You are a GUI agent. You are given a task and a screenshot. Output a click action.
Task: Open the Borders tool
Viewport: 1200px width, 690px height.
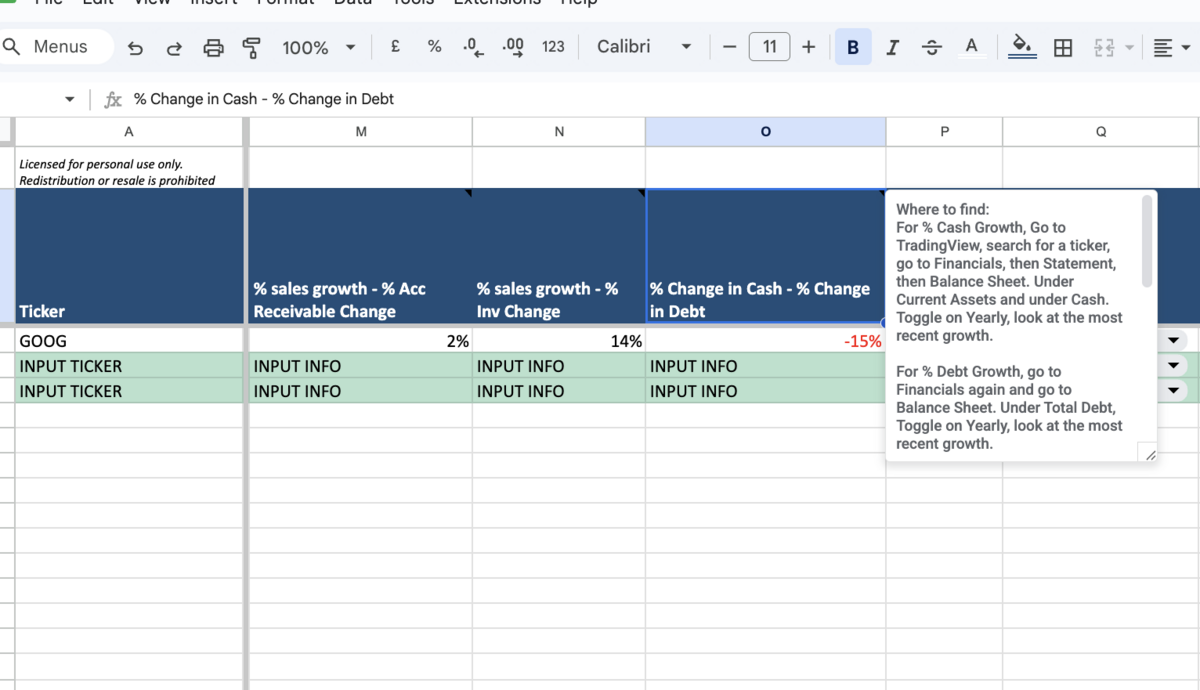tap(1062, 47)
